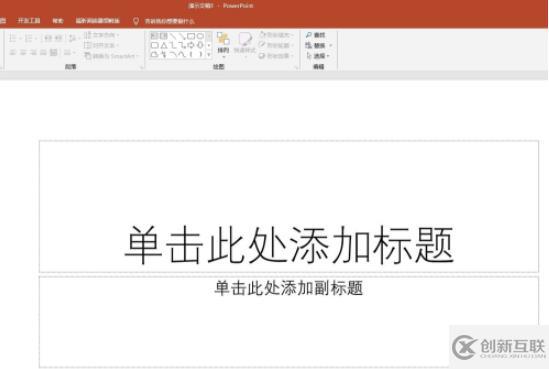Click the Tell Me lightbulb icon
The height and width of the screenshot is (369, 549).
tap(136, 21)
